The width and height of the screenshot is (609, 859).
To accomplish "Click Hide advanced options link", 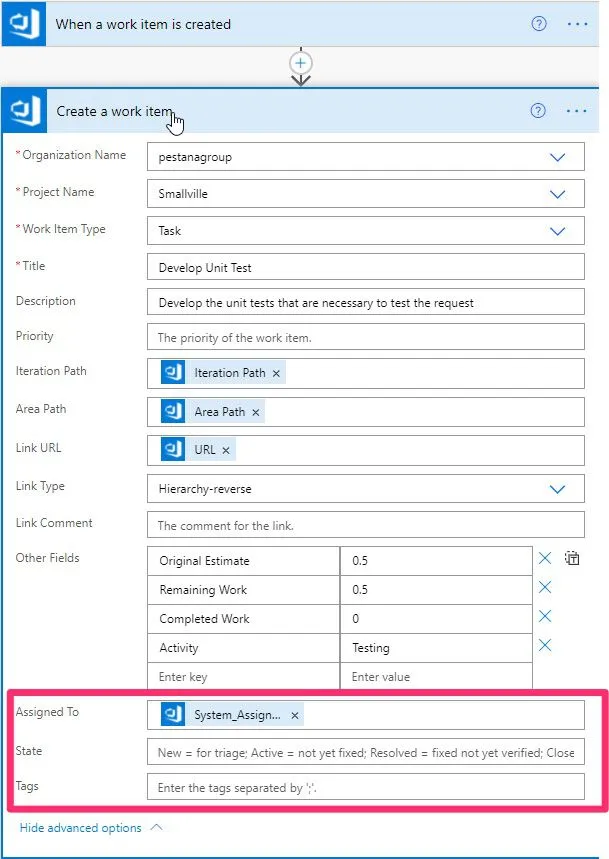I will pos(81,828).
